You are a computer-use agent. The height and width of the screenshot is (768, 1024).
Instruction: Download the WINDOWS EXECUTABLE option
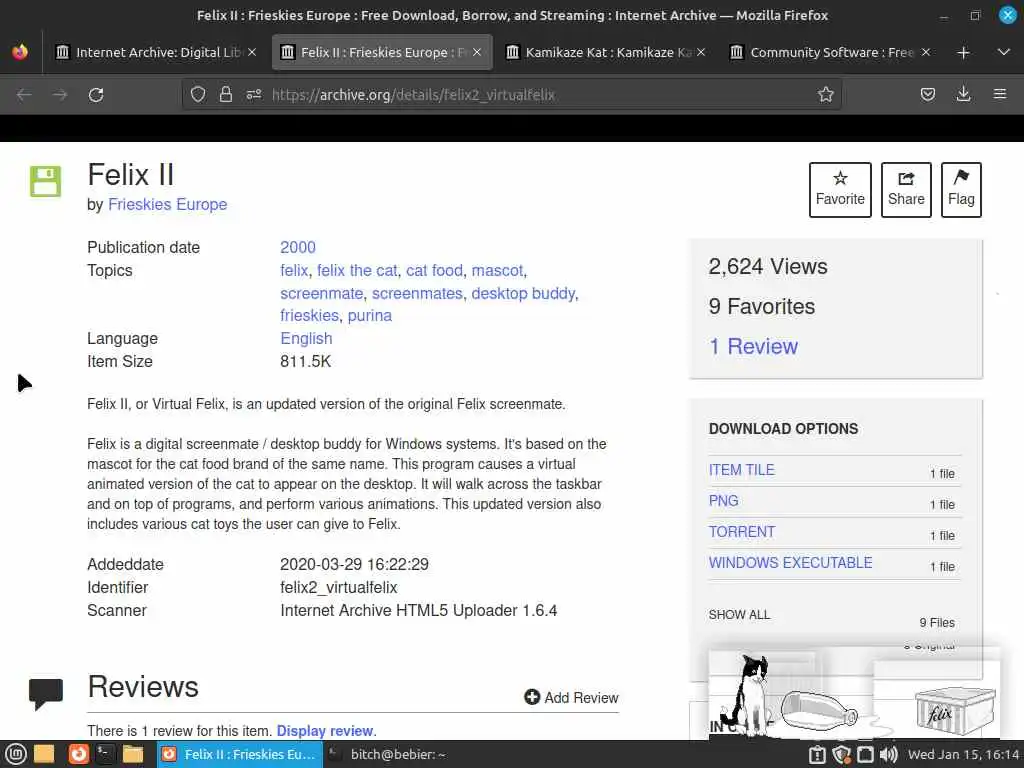(x=790, y=563)
